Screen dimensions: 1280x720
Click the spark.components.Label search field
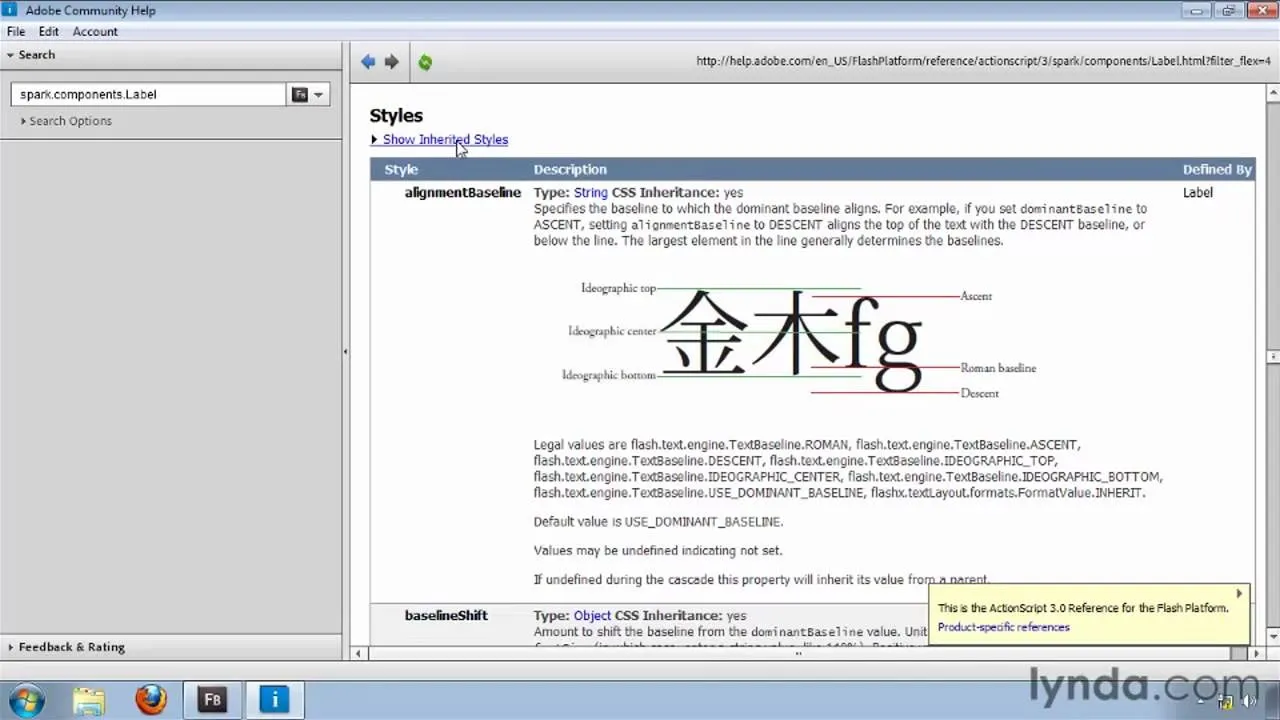coord(148,94)
